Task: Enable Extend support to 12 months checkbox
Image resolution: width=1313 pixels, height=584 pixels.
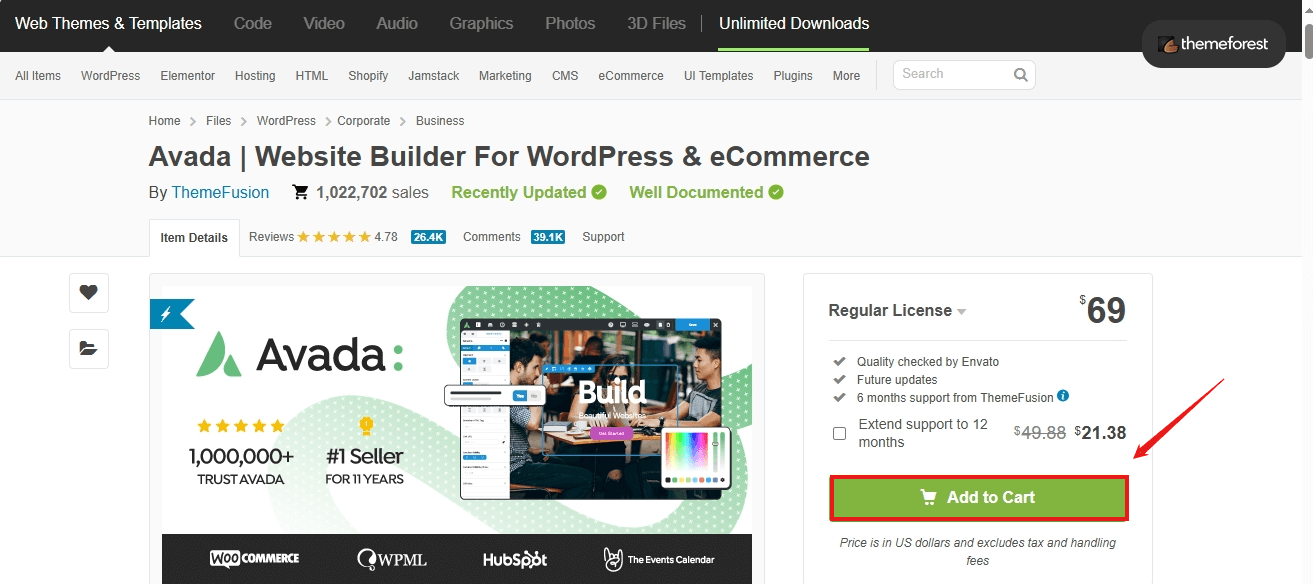Action: 839,433
